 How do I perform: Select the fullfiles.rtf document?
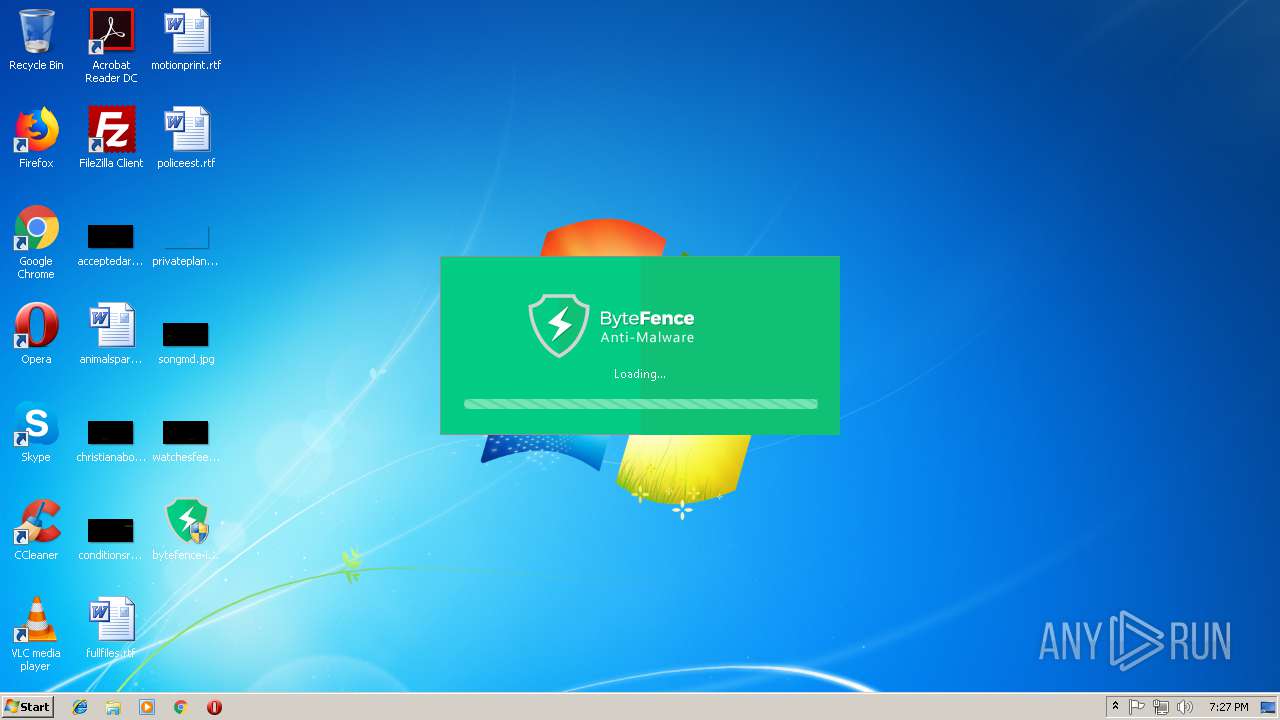[111, 628]
